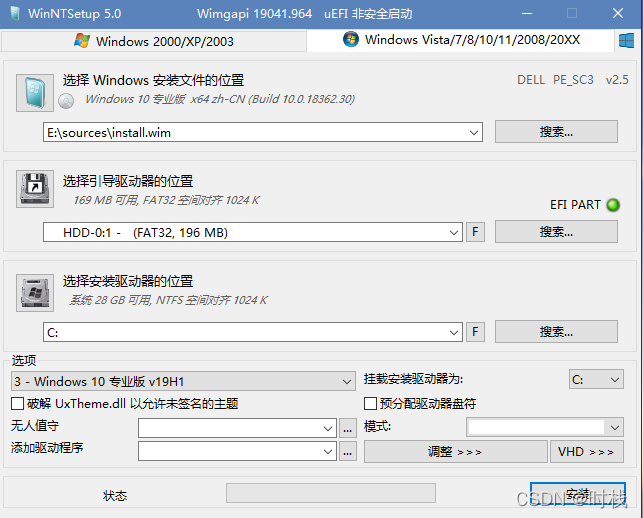Expand the E:\sources\install.wim path dropdown
This screenshot has width=643, height=518.
click(474, 132)
